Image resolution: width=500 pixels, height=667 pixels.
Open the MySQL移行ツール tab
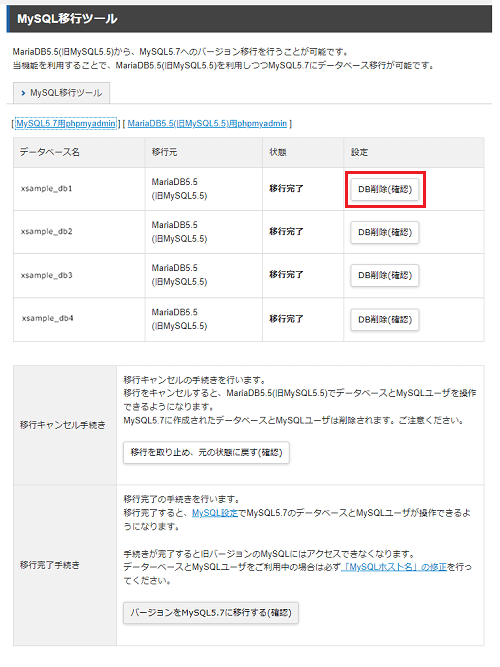pos(62,93)
